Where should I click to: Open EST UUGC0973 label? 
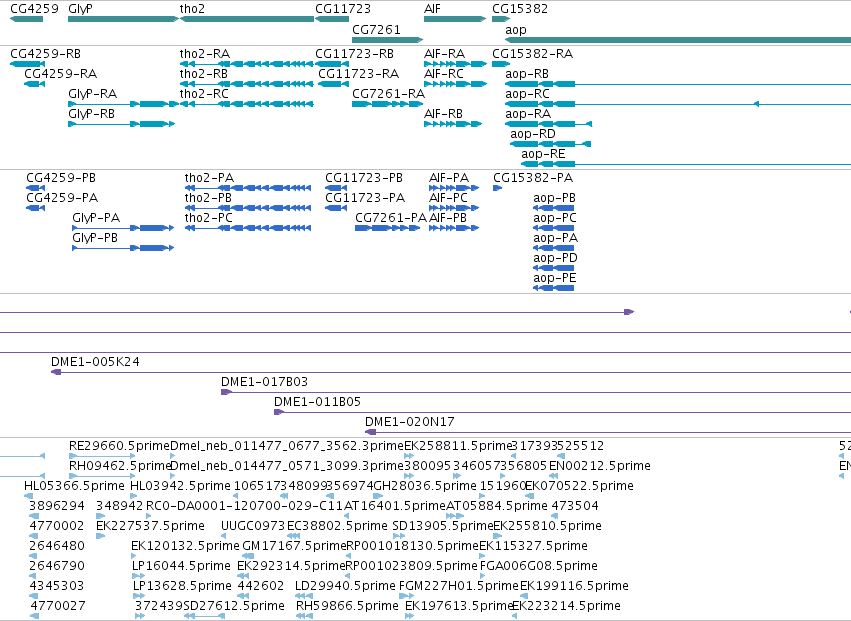253,527
